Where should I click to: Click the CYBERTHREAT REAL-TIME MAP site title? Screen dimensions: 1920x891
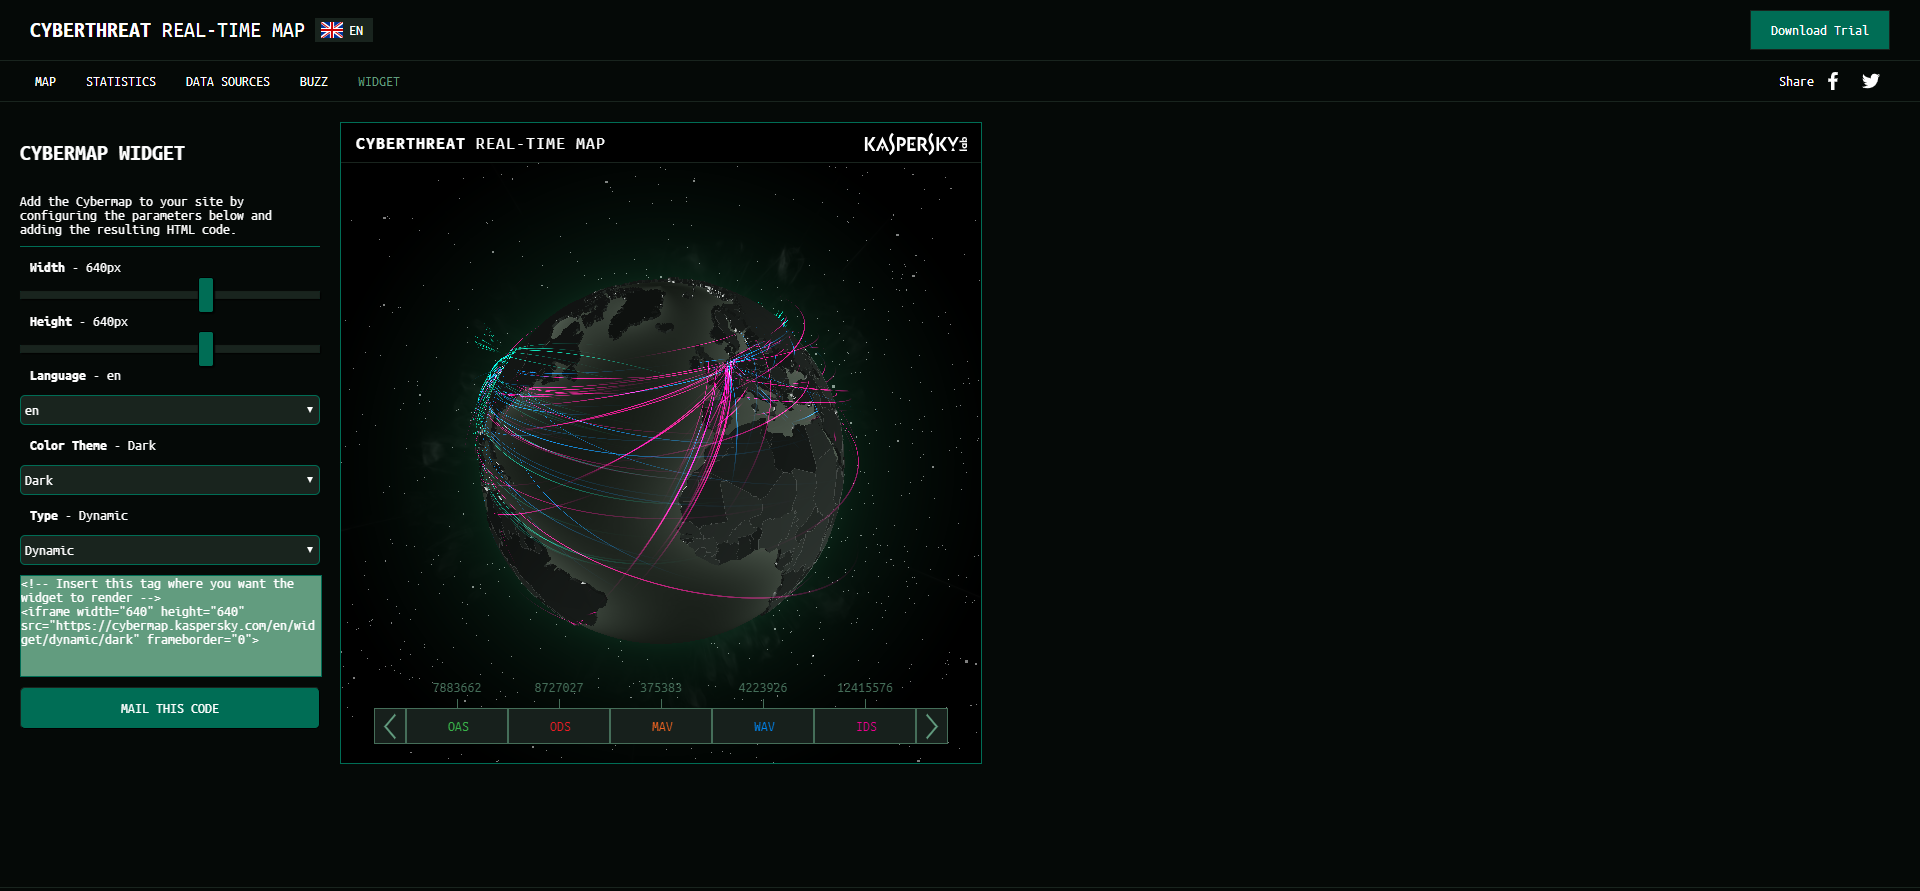[167, 30]
